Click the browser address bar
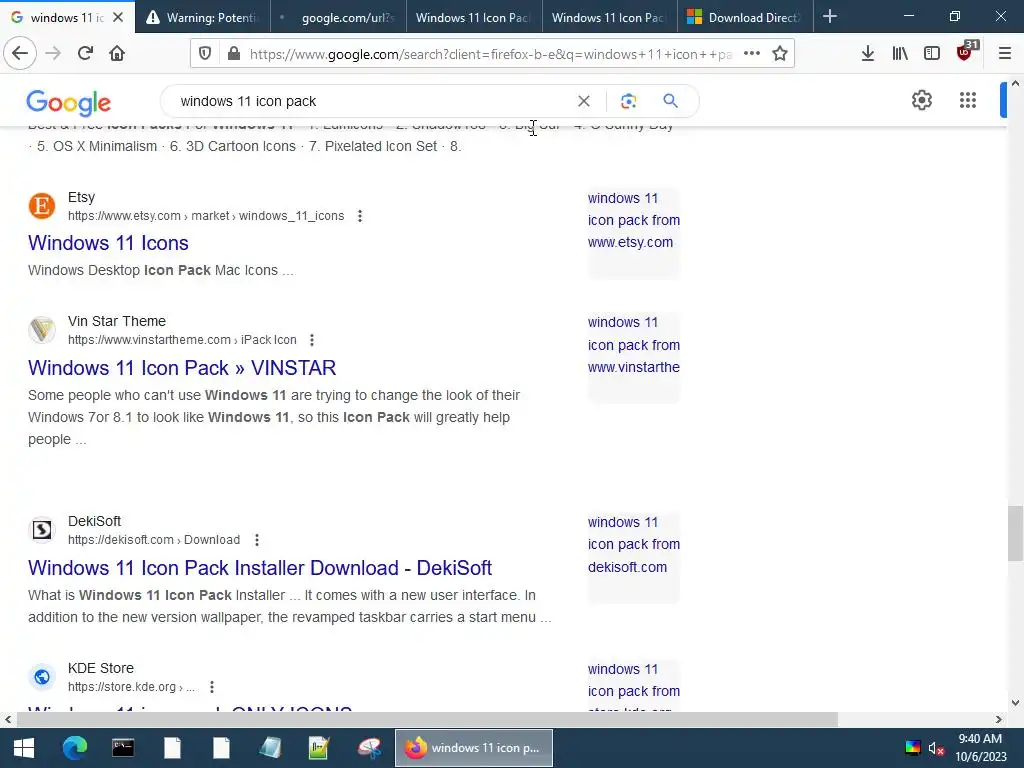The image size is (1024, 768). 490,54
